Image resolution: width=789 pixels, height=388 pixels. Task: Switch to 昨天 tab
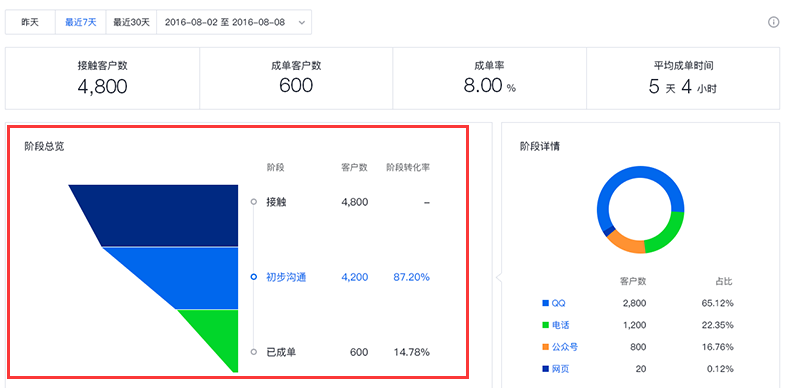(30, 23)
